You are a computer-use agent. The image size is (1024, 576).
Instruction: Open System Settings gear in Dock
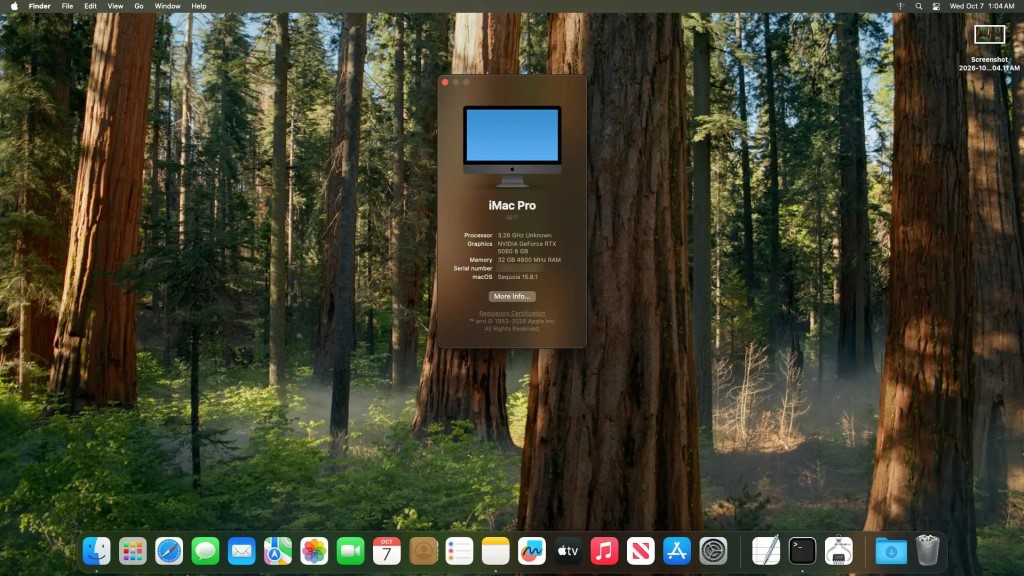pos(713,551)
